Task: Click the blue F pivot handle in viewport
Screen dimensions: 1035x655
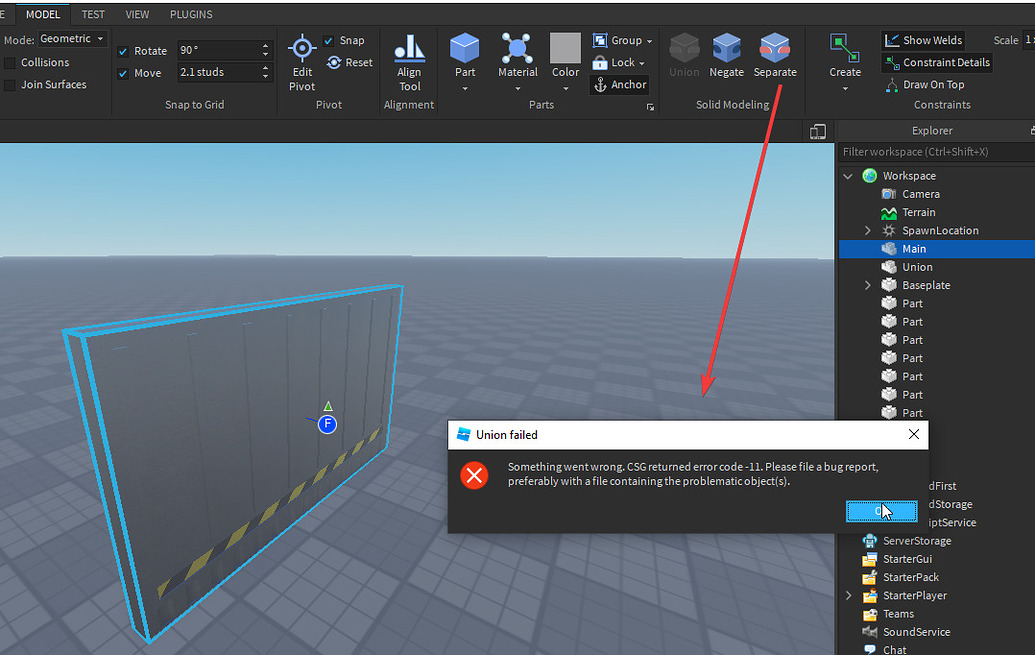Action: [327, 425]
